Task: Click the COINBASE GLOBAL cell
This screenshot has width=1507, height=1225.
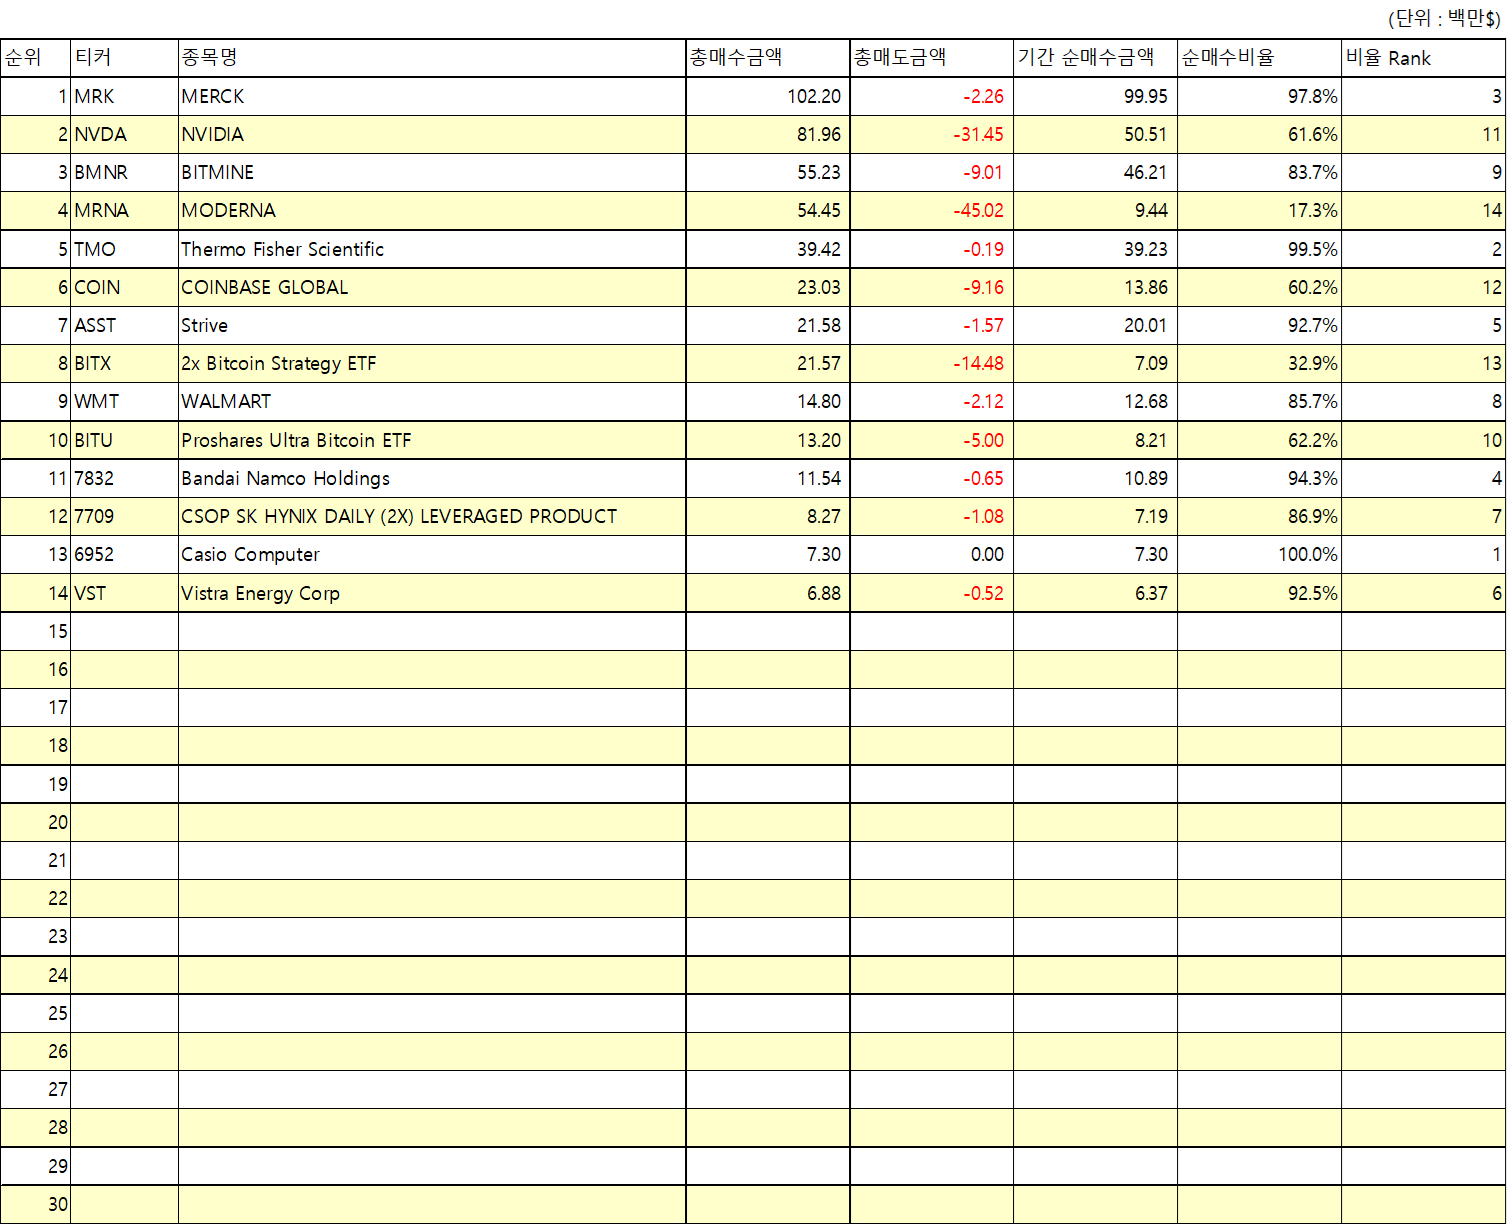Action: click(x=432, y=287)
